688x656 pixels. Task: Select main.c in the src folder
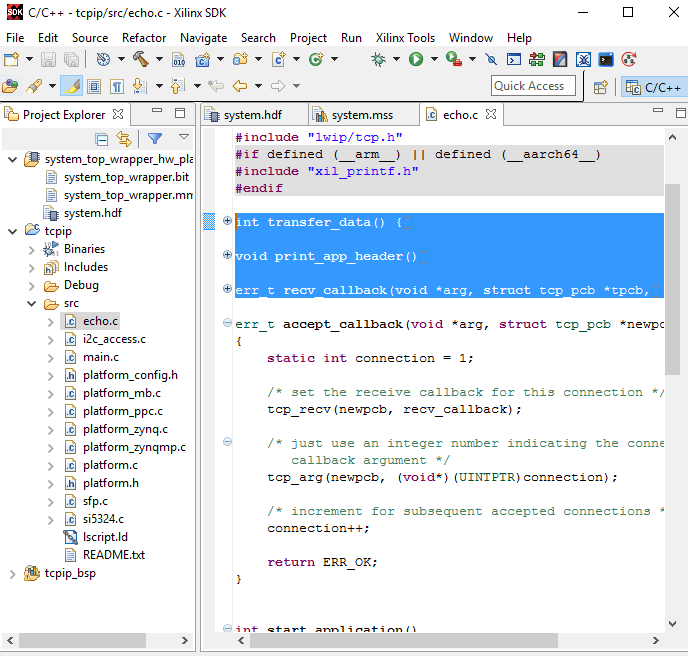click(x=100, y=357)
